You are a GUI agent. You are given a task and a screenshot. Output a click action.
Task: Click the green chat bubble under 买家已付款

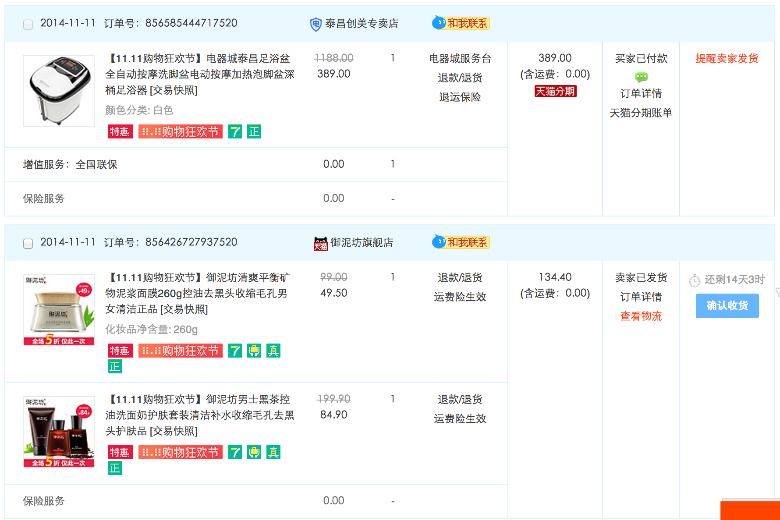tap(641, 77)
